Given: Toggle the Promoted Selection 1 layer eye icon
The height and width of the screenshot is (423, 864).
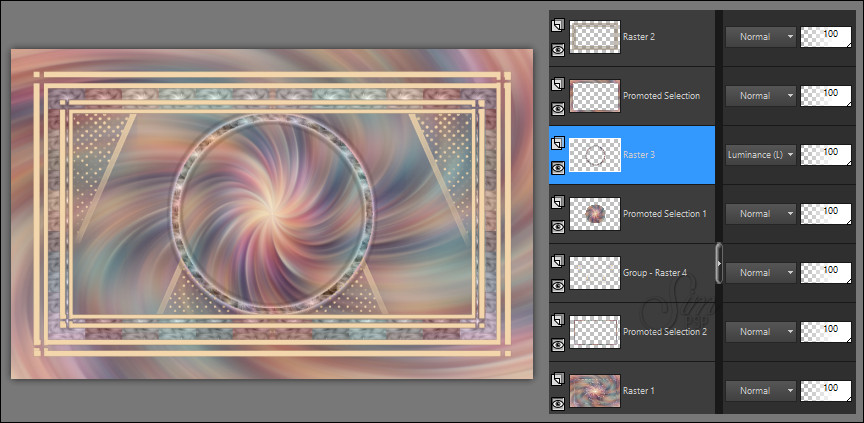Looking at the screenshot, I should tap(558, 226).
